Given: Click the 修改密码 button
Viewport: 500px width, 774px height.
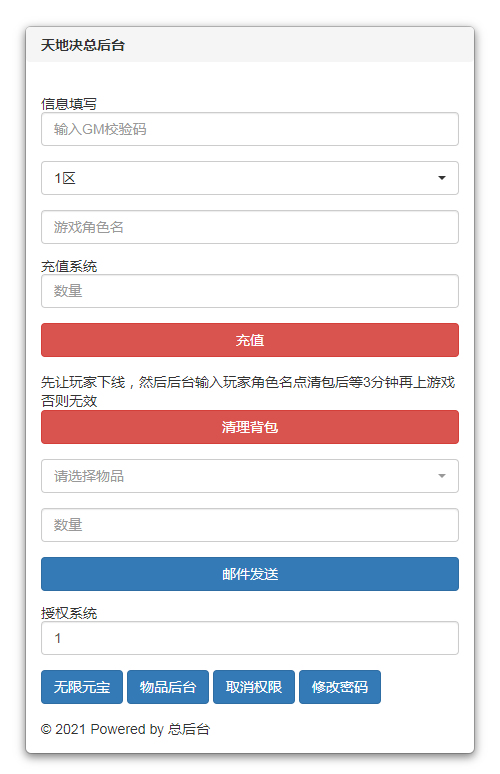Looking at the screenshot, I should click(340, 687).
